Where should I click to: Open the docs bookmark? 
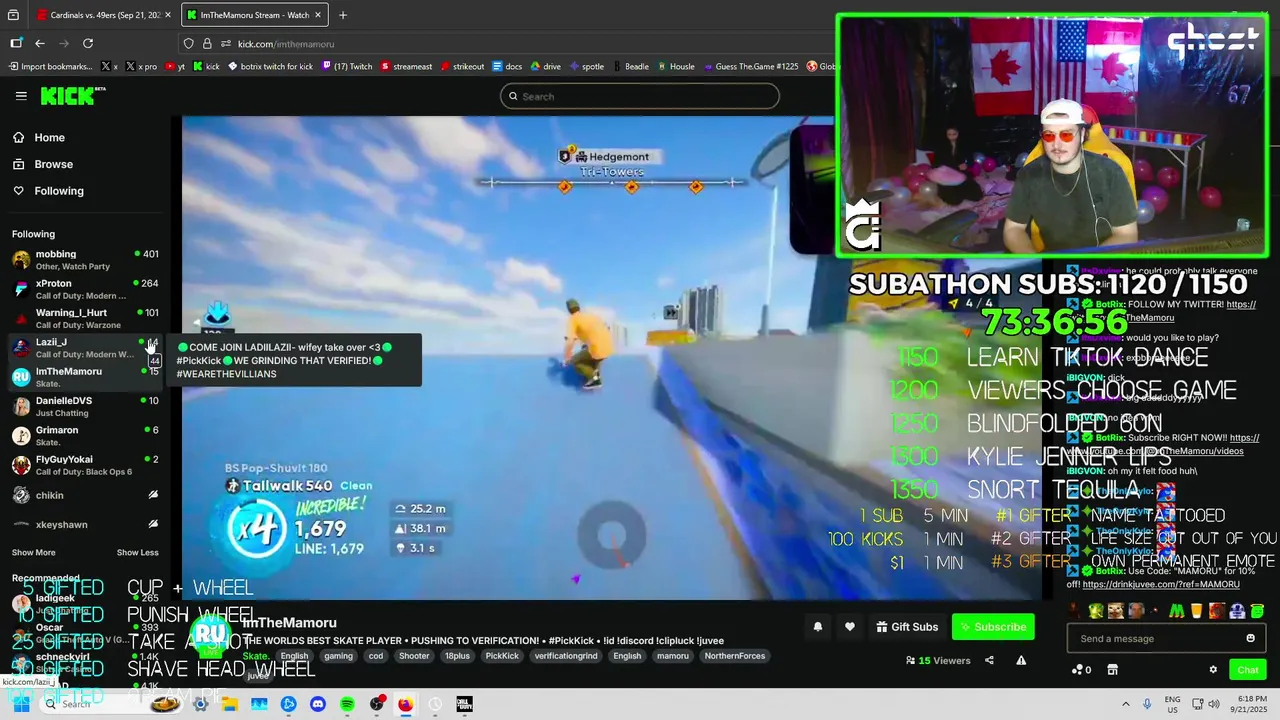tap(508, 66)
